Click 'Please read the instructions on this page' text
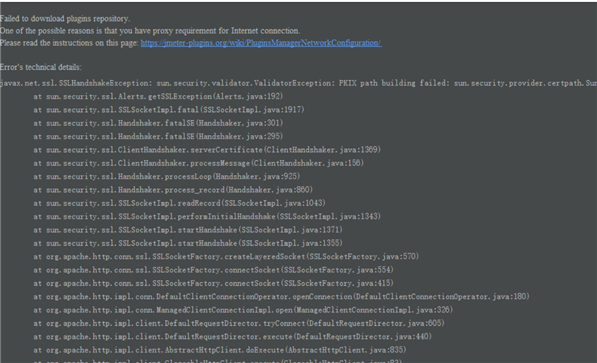 [69, 43]
